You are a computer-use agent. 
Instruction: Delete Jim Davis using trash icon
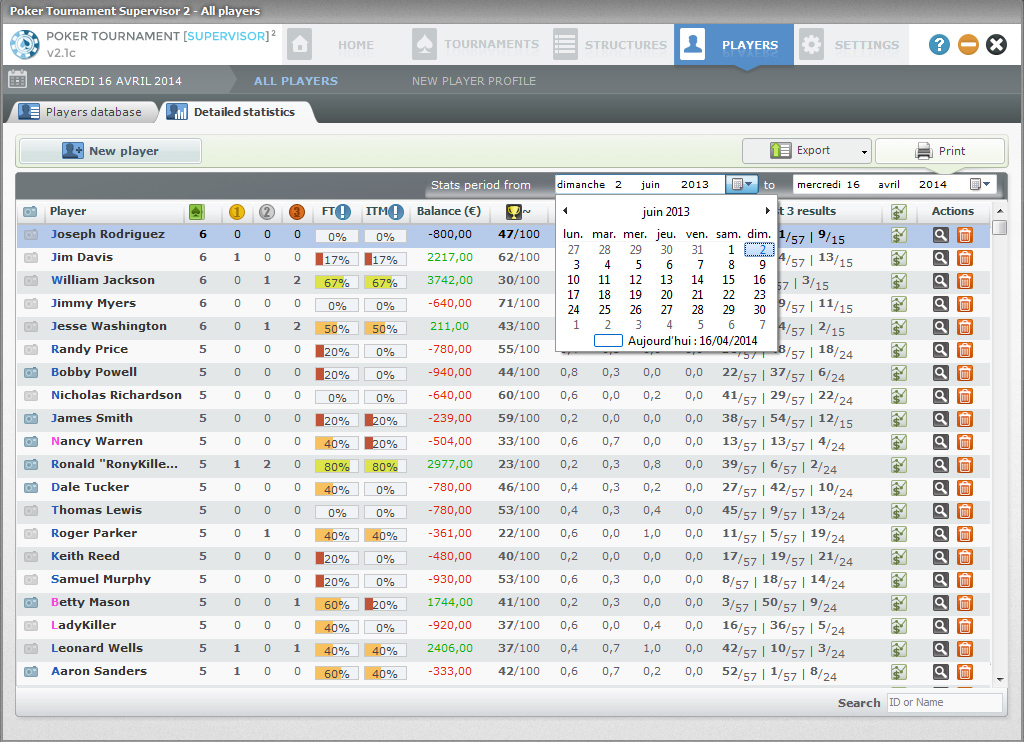(965, 258)
